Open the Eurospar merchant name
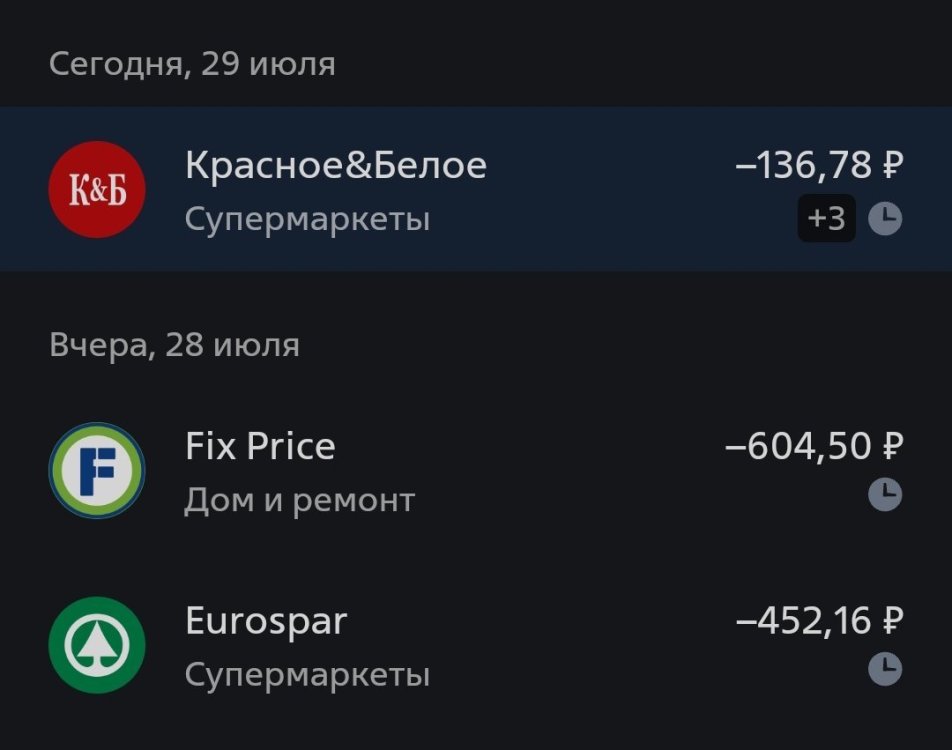 (x=266, y=621)
